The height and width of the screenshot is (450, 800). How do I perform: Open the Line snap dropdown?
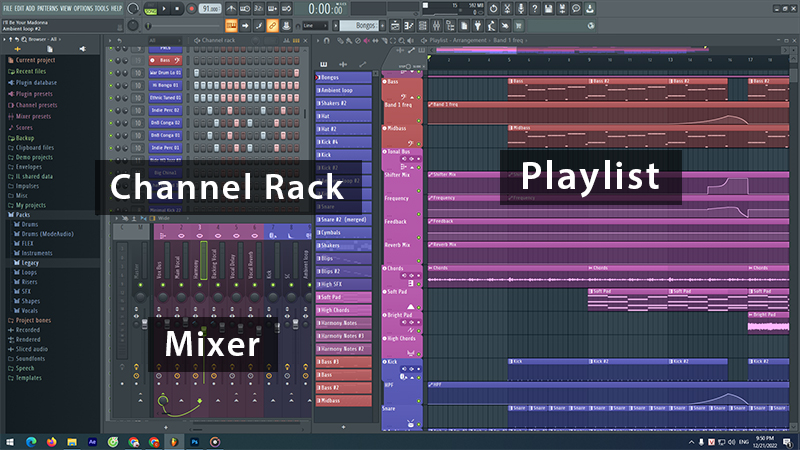315,26
